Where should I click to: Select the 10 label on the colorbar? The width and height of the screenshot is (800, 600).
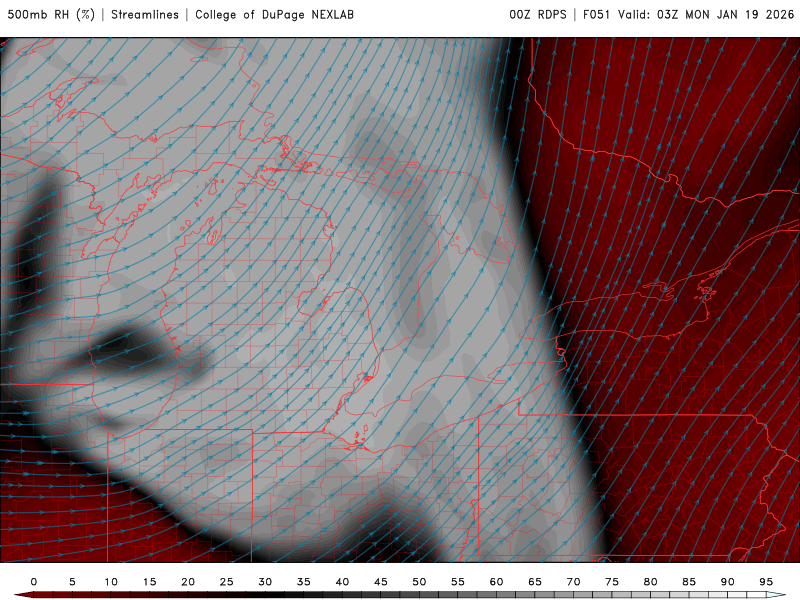tap(111, 582)
